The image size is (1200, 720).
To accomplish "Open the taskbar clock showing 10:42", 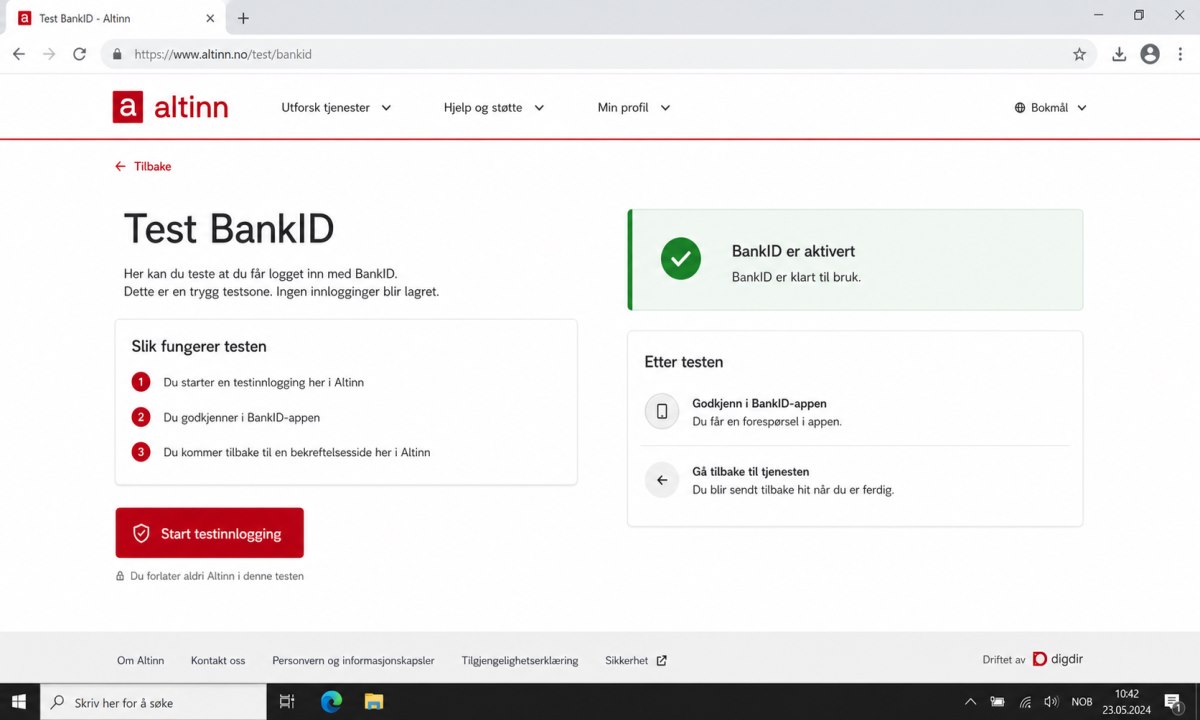I will tap(1127, 702).
